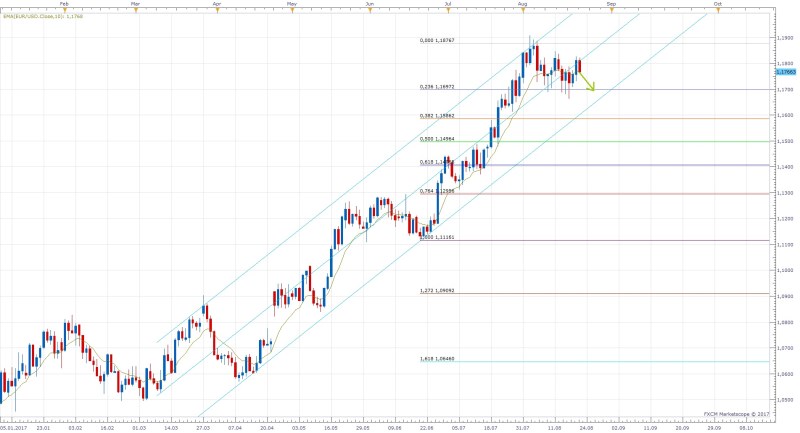Click the Aug month marker triangle
This screenshot has width=800, height=433.
point(524,8)
